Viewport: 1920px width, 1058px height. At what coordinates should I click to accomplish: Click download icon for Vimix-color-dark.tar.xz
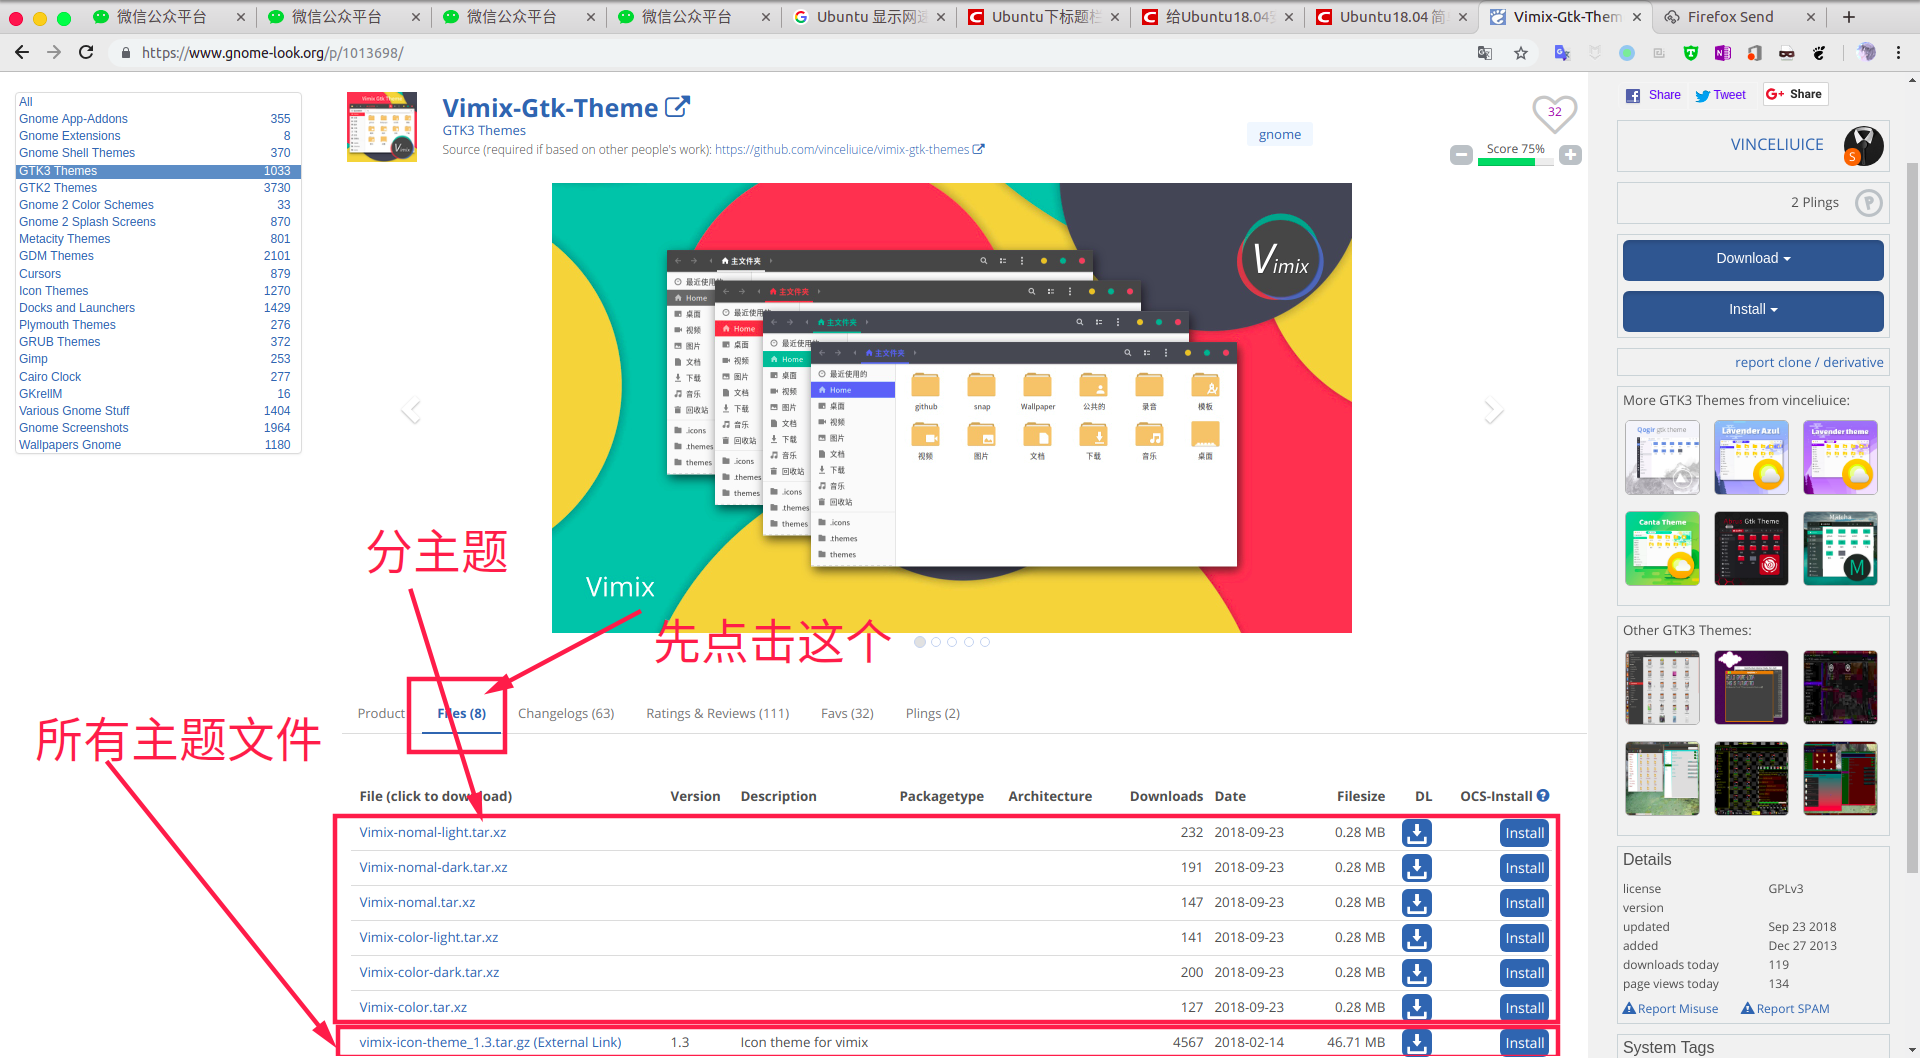tap(1416, 973)
